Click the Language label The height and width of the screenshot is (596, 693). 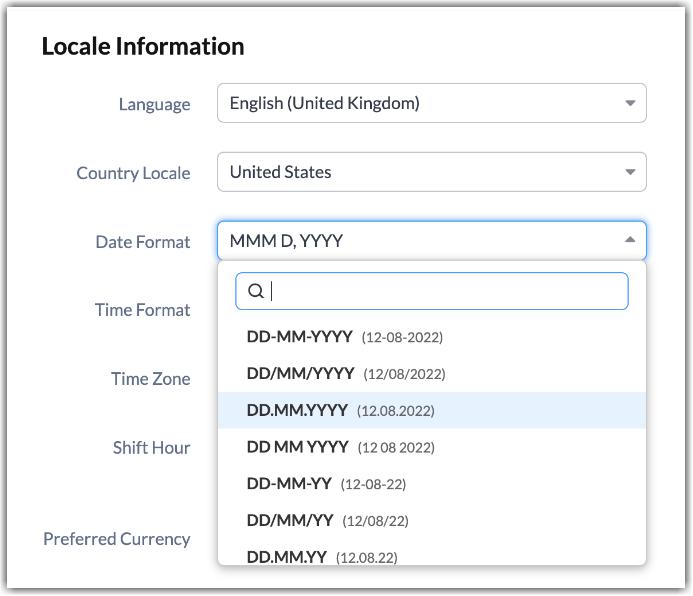pyautogui.click(x=155, y=105)
